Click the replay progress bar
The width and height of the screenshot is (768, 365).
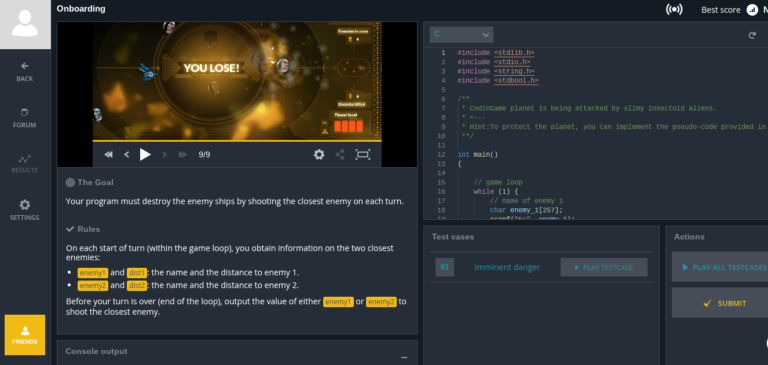237,141
